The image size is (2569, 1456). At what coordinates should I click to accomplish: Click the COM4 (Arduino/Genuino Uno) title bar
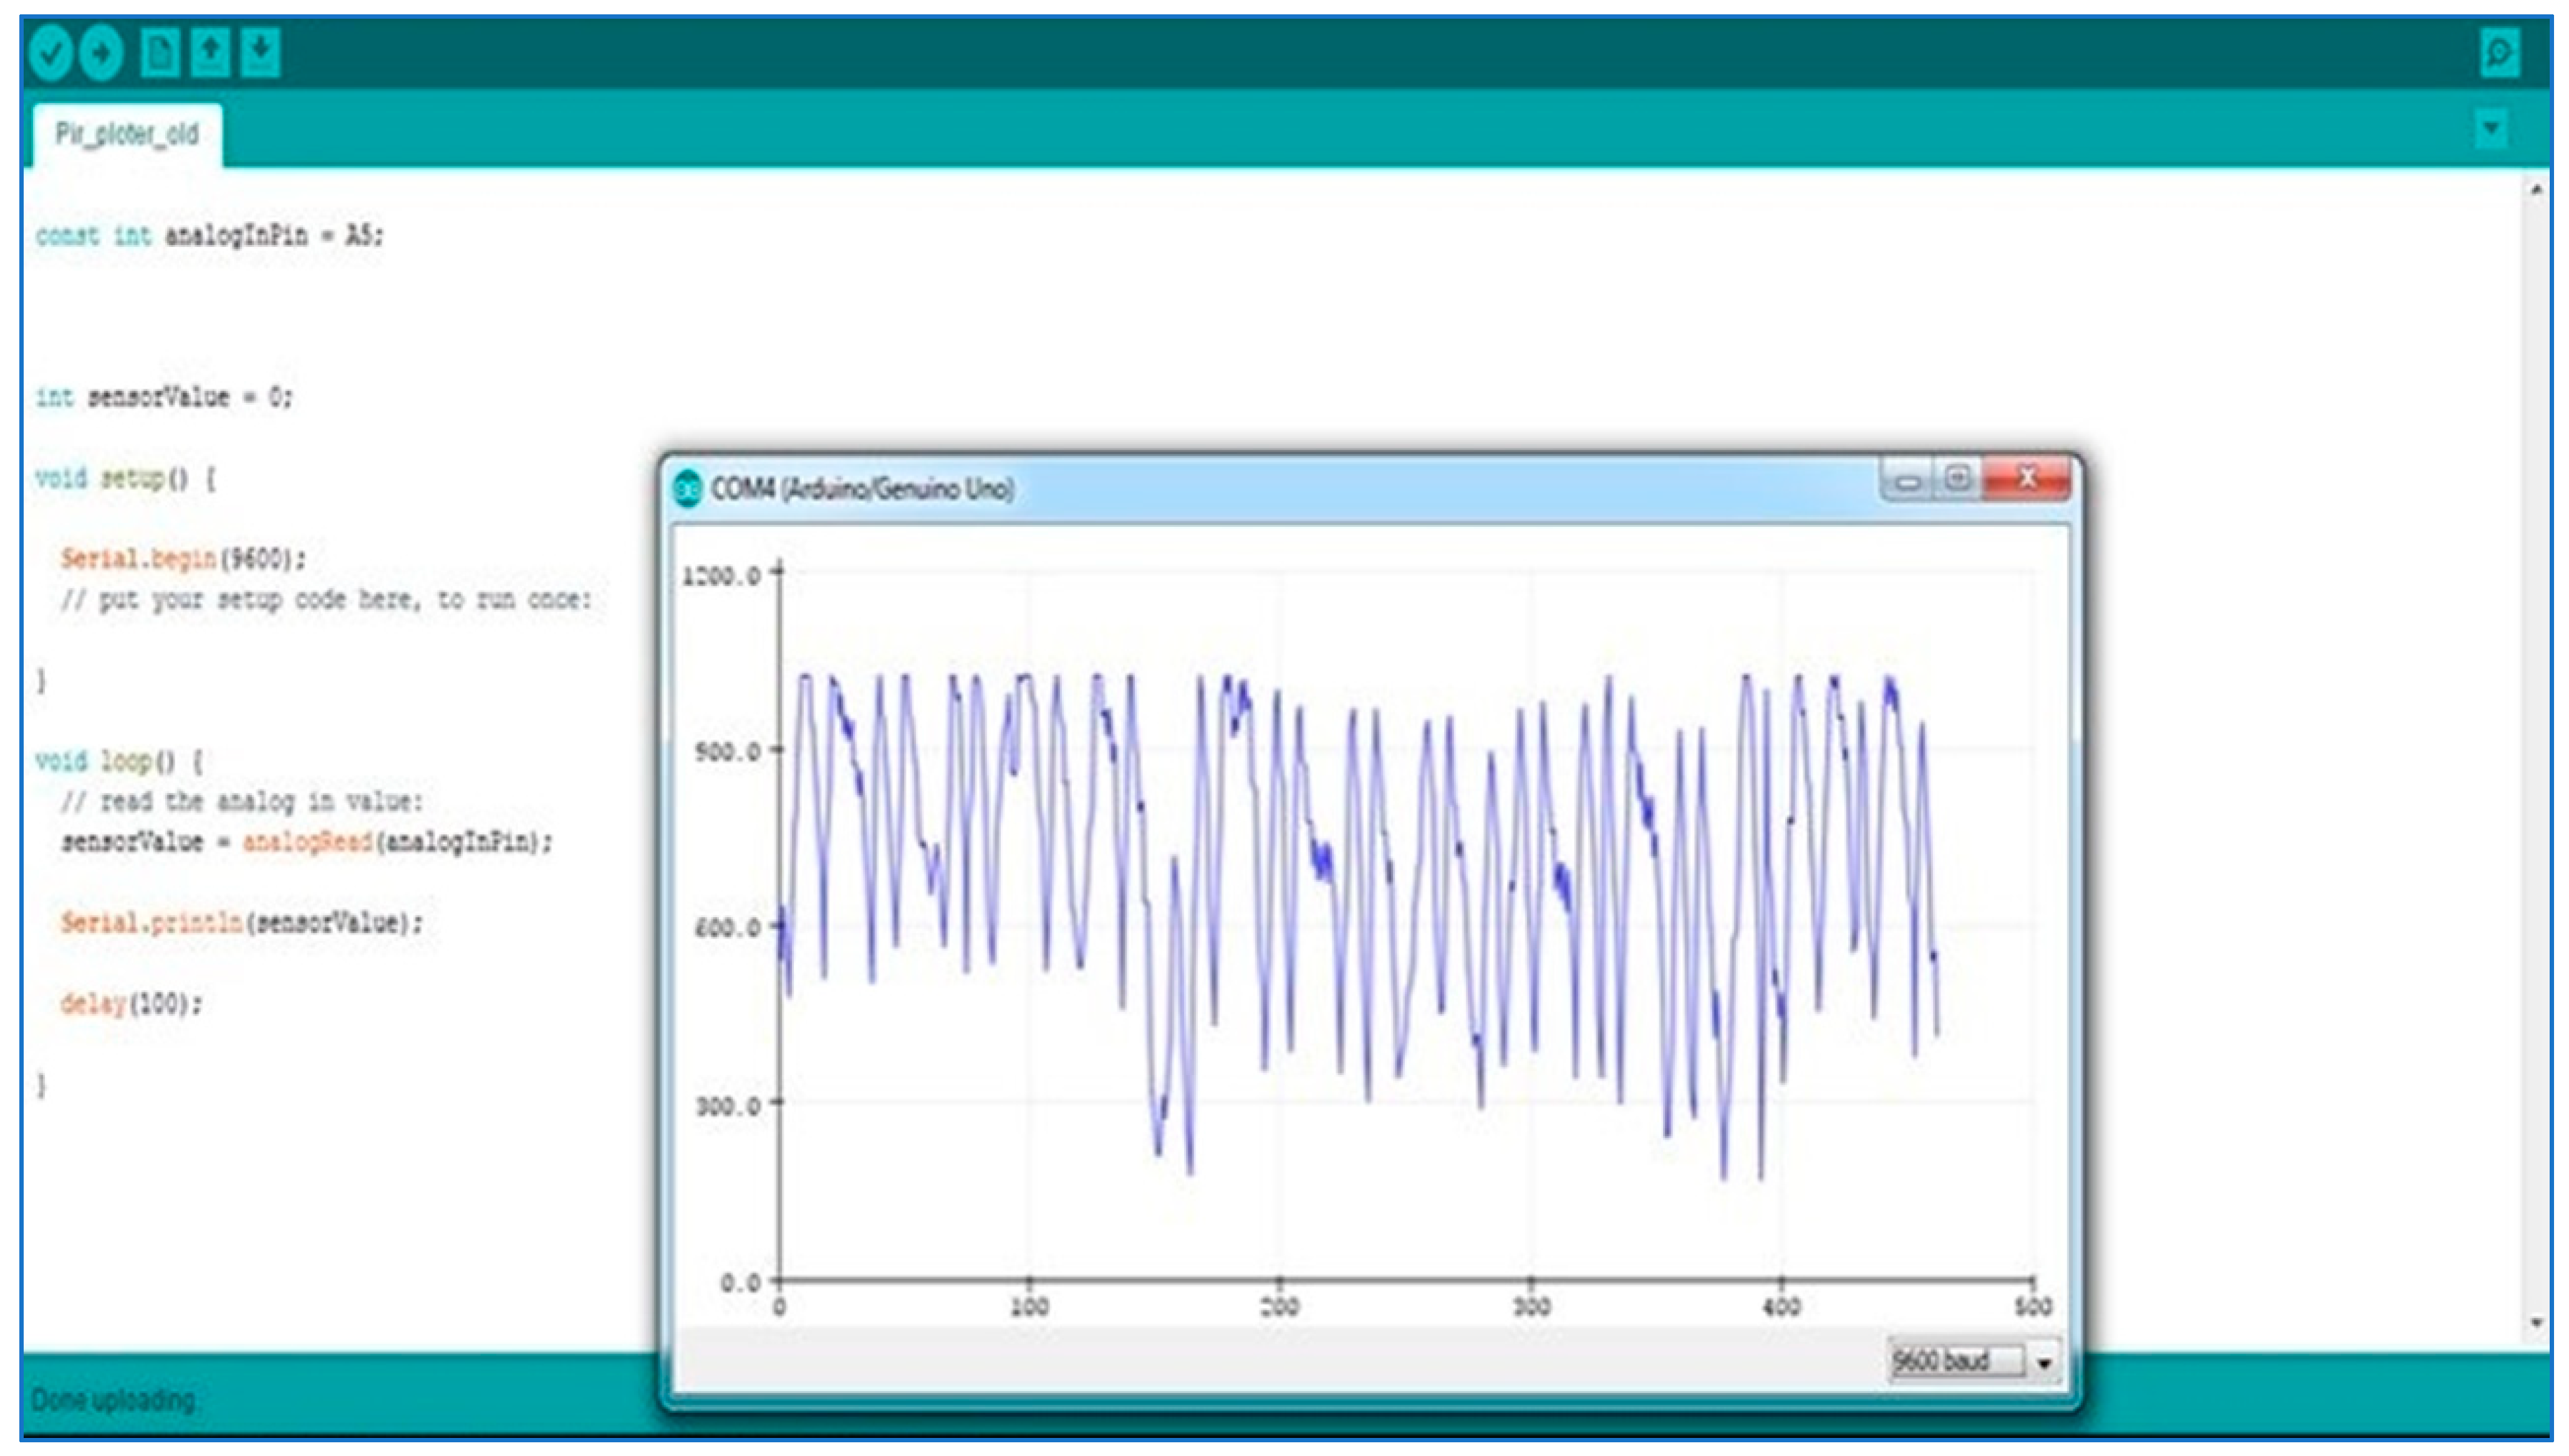[x=1300, y=489]
